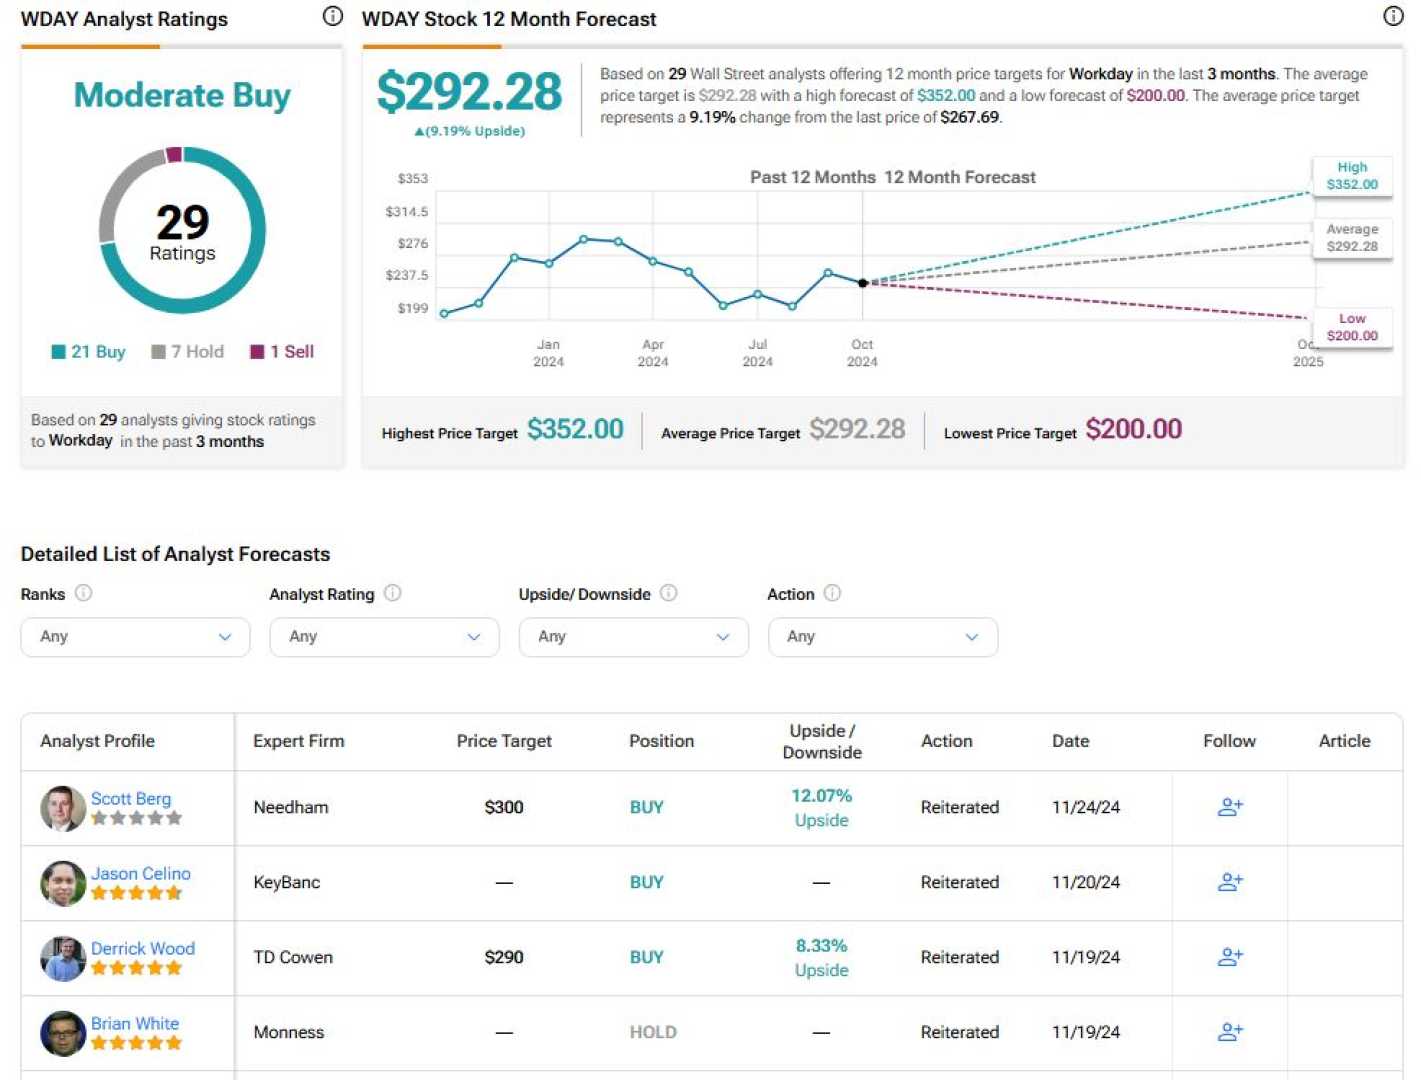
Task: Open the Ranks filter dropdown
Action: tap(135, 637)
